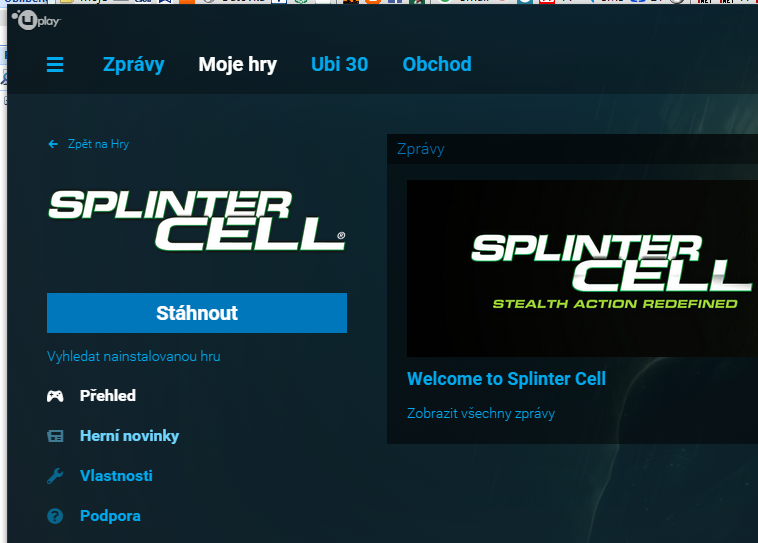Select the Herní novinky menu label

pyautogui.click(x=129, y=436)
